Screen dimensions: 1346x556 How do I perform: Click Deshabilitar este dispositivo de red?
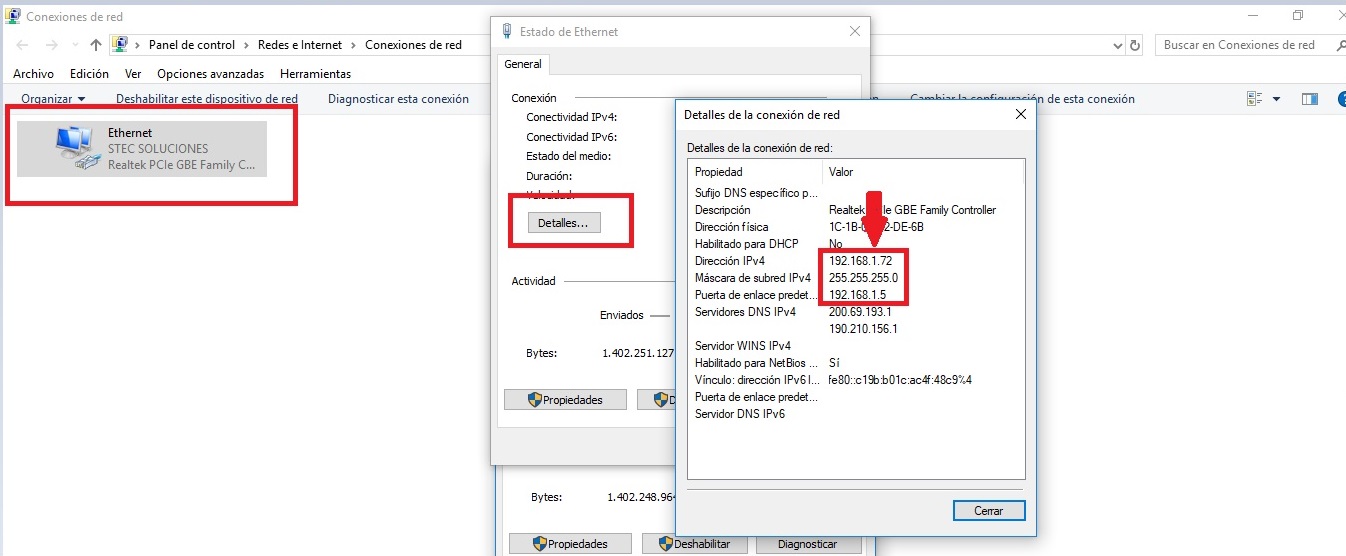click(x=207, y=99)
